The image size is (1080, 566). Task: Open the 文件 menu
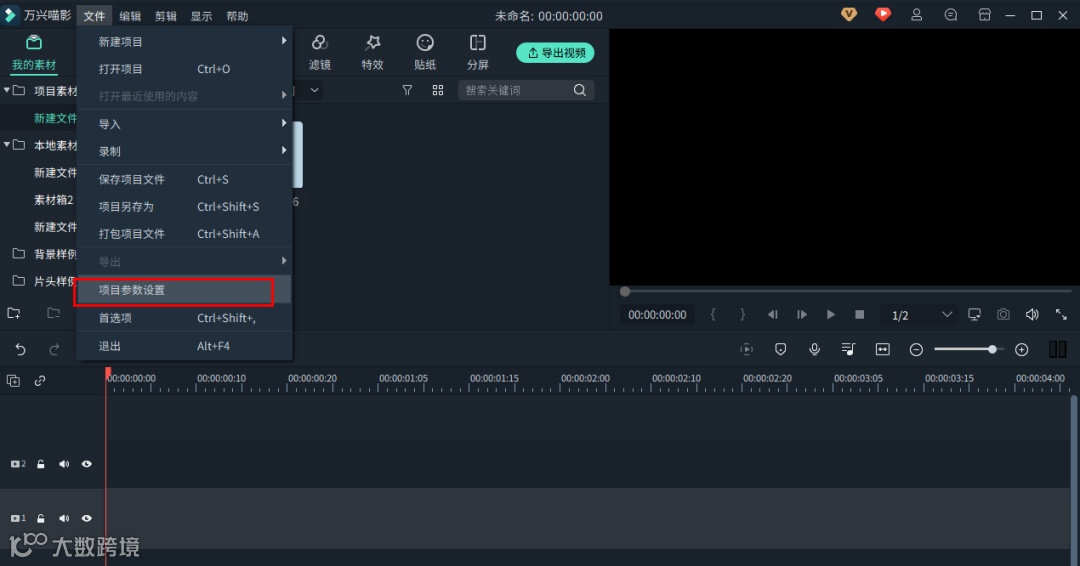[94, 16]
